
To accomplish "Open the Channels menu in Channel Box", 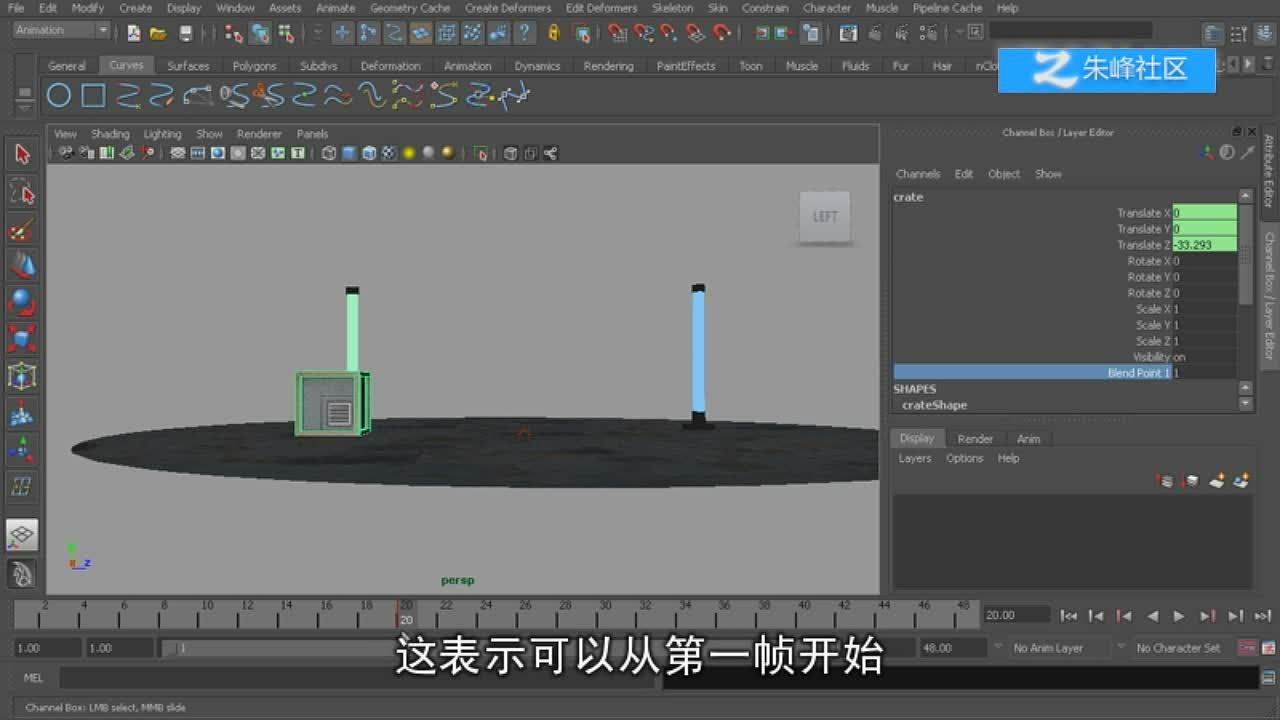I will (x=918, y=174).
